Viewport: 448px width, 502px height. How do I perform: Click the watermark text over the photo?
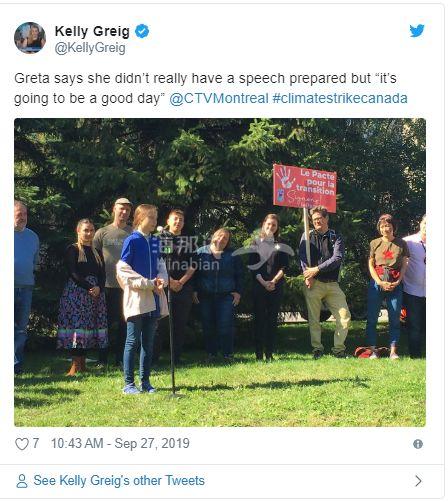click(188, 255)
